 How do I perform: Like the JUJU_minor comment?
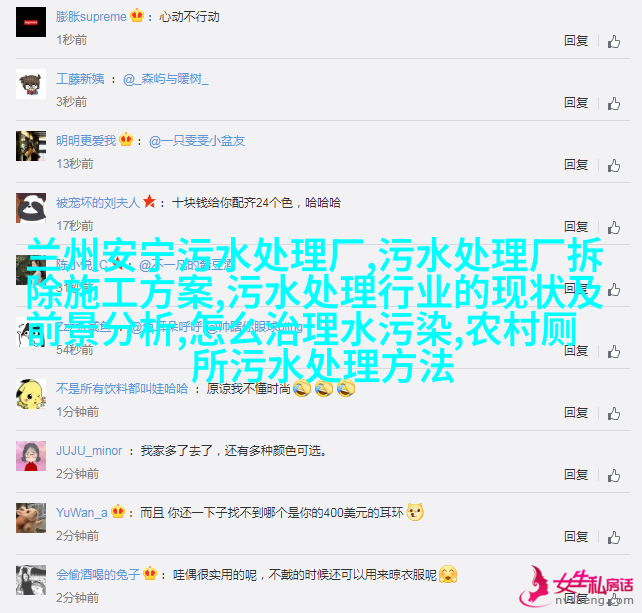(613, 475)
